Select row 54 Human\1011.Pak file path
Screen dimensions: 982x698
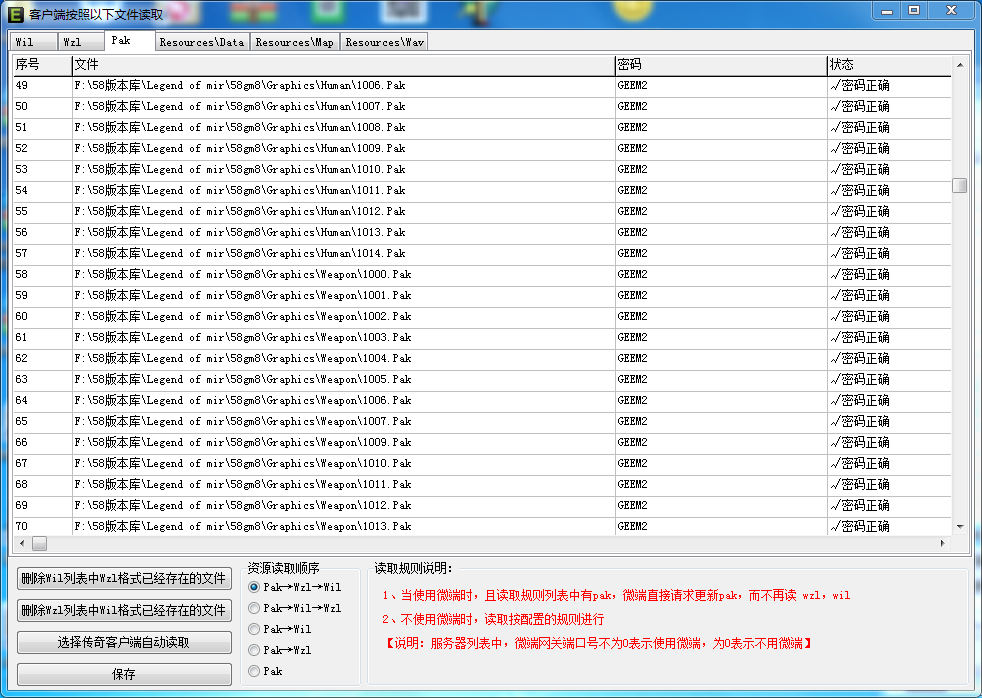click(240, 190)
